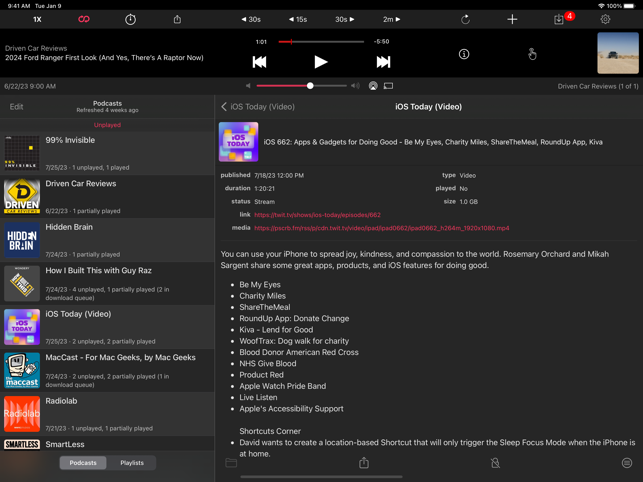Screen dimensions: 643x482
Task: Add a podcast with the plus icon
Action: (x=512, y=19)
